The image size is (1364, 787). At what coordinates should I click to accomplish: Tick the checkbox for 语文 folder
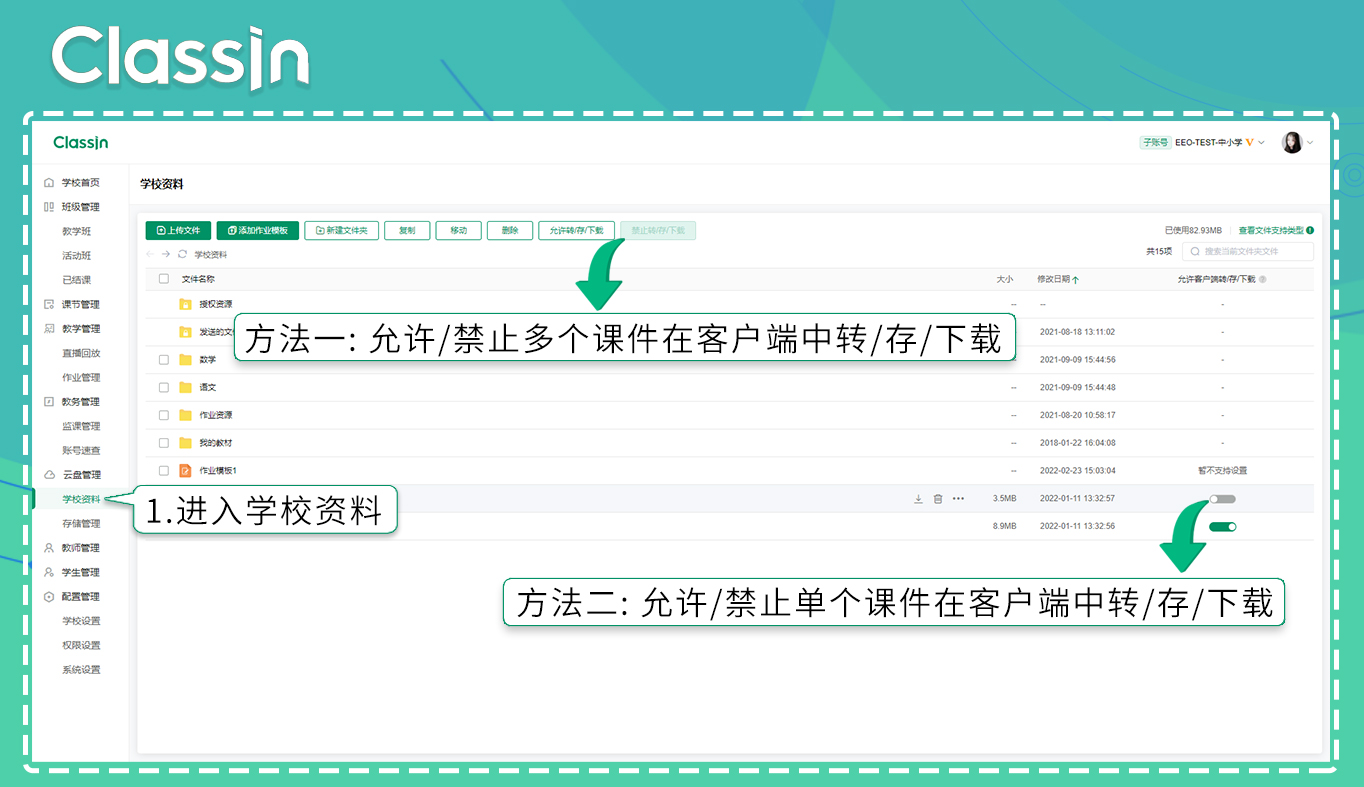coord(164,387)
